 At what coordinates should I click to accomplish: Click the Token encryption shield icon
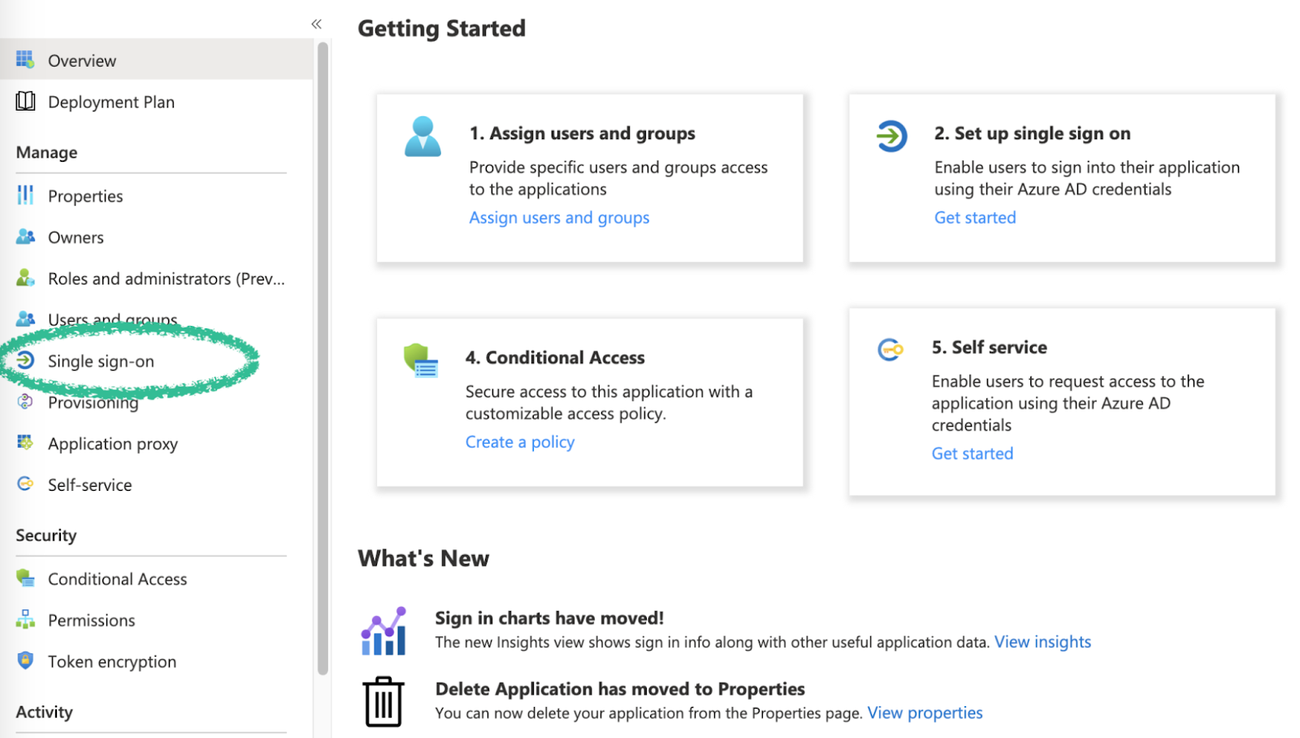click(25, 660)
